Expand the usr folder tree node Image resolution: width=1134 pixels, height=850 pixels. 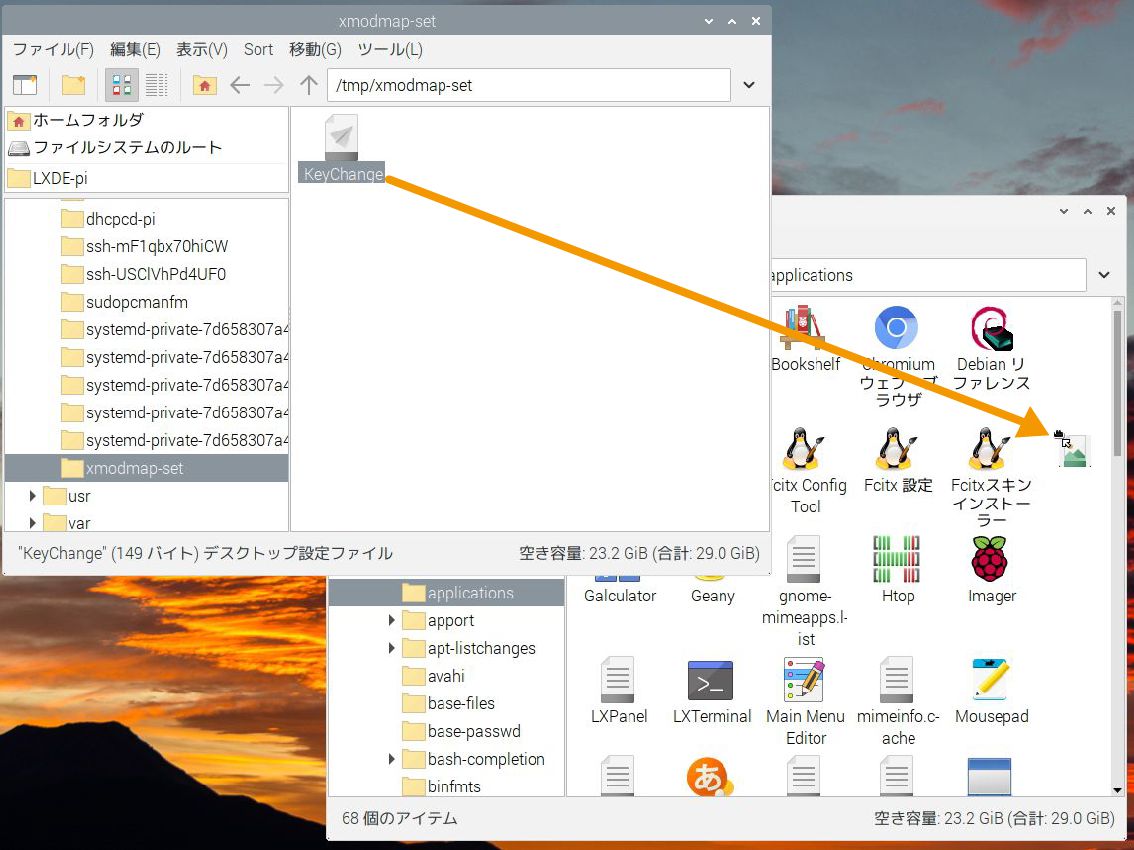pos(33,496)
